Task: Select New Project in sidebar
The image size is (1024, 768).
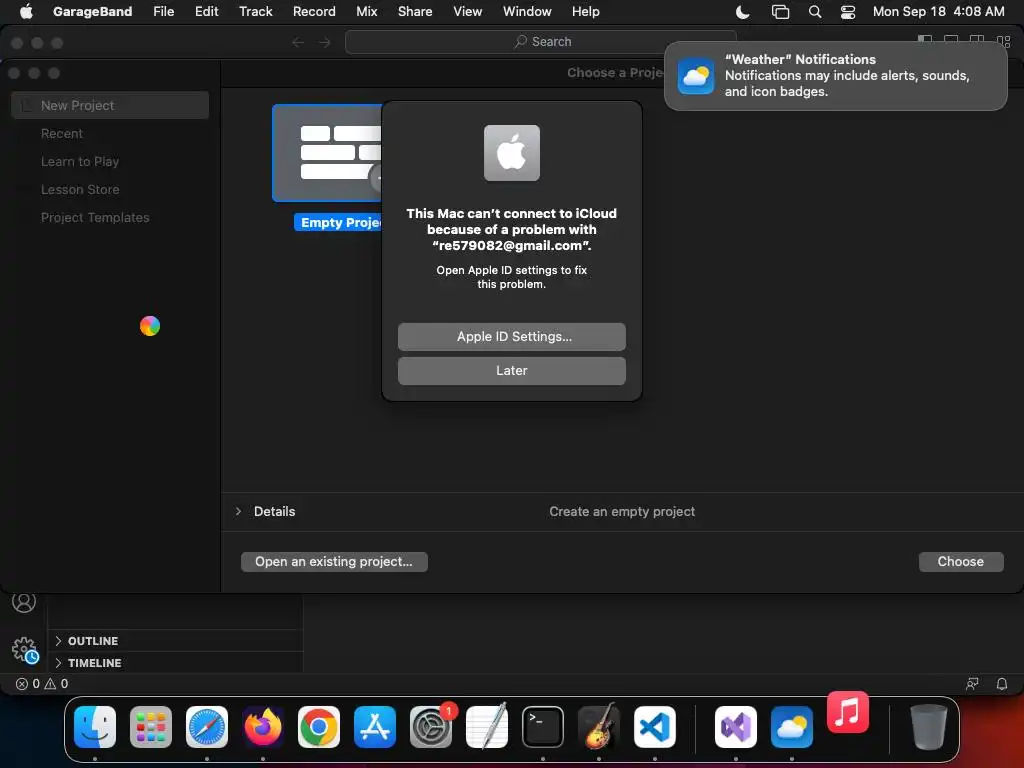Action: (x=110, y=105)
